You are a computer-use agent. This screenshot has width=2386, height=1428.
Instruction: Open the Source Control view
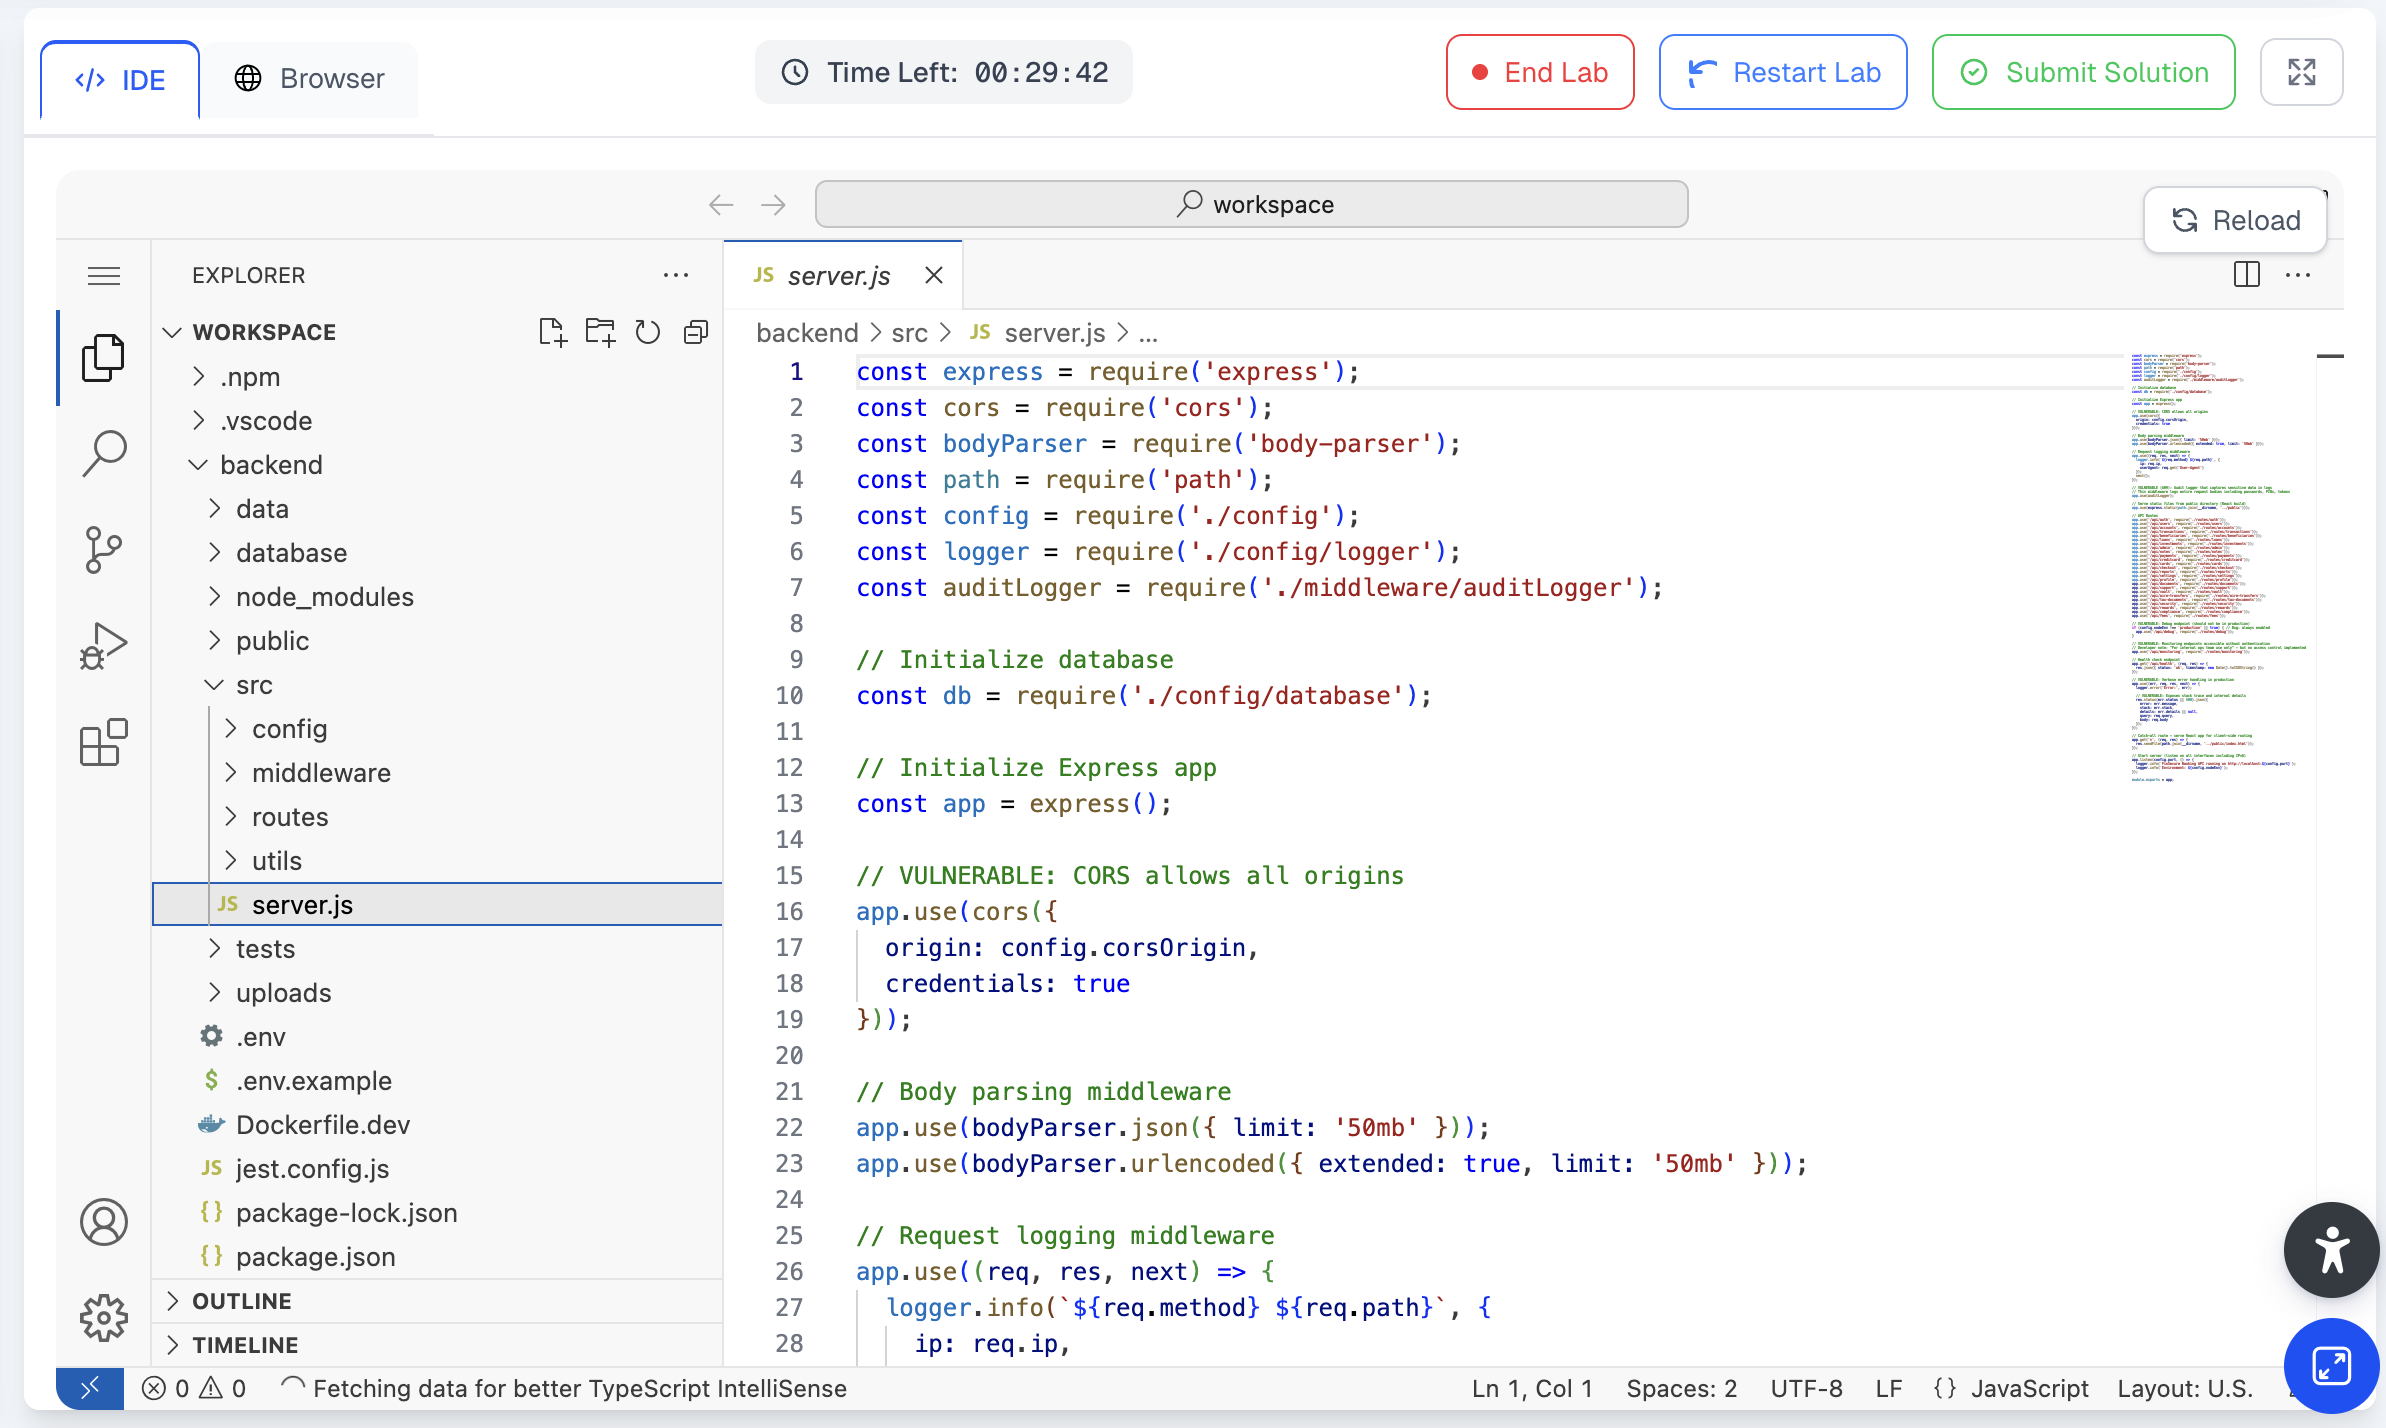pos(104,550)
